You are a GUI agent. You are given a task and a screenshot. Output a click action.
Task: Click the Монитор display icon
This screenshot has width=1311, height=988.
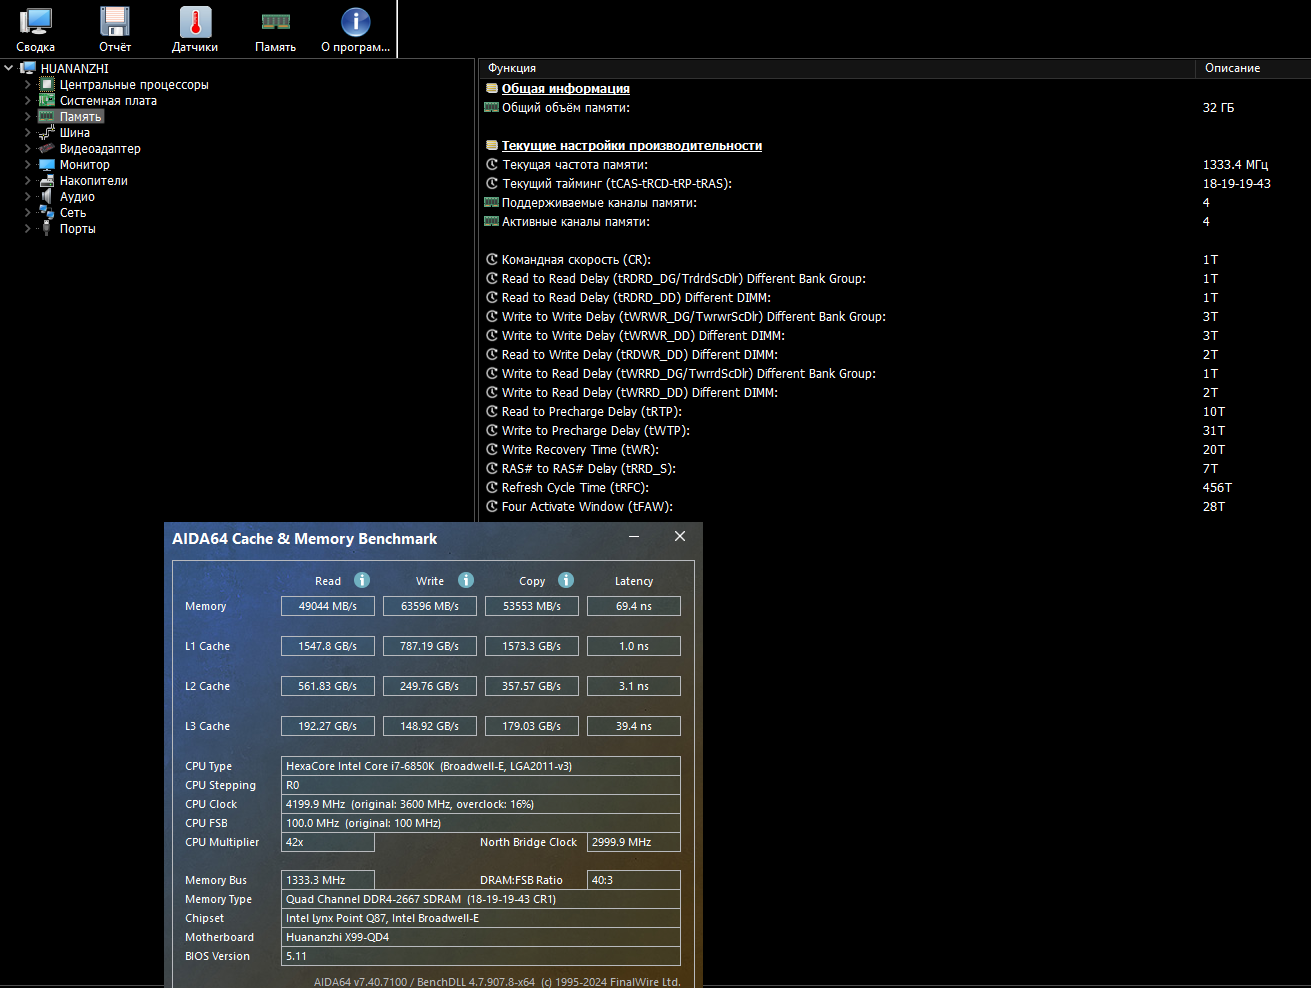[x=46, y=165]
